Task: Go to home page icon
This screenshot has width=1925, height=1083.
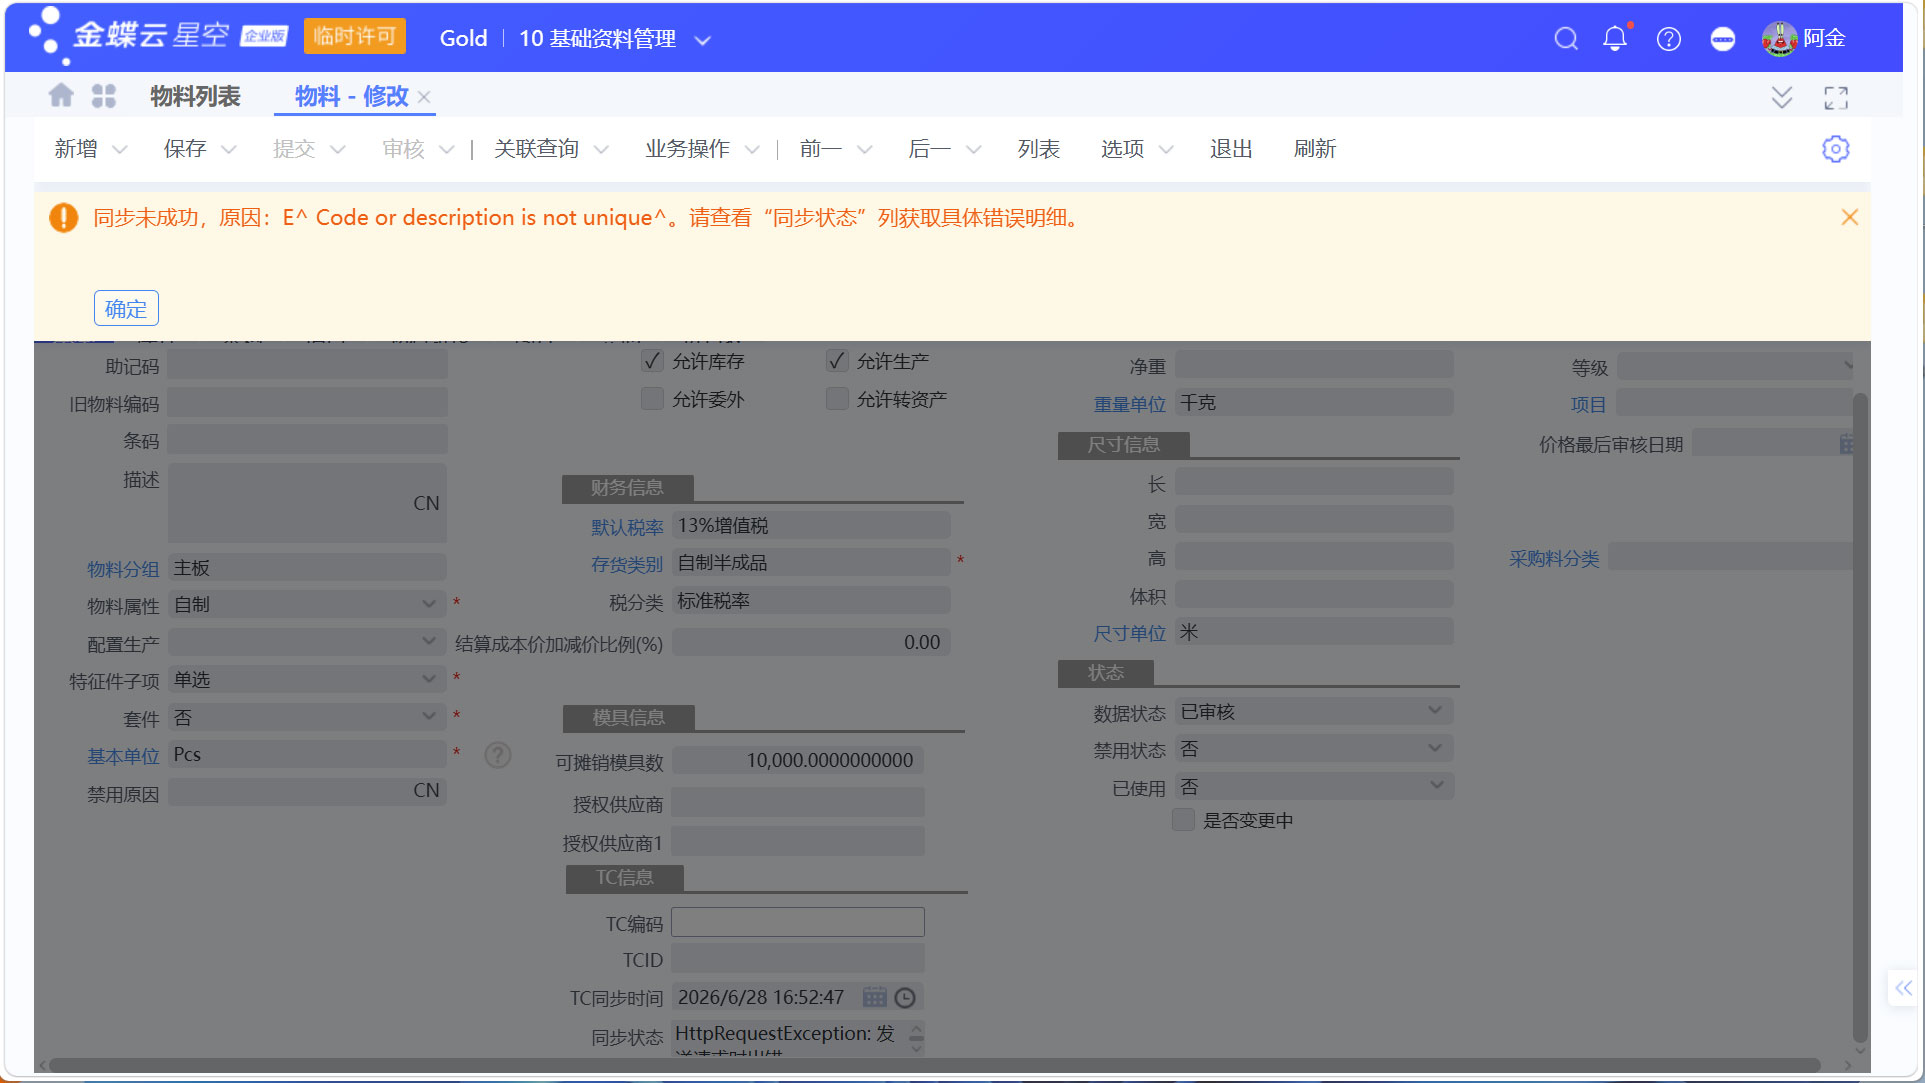Action: [x=61, y=95]
